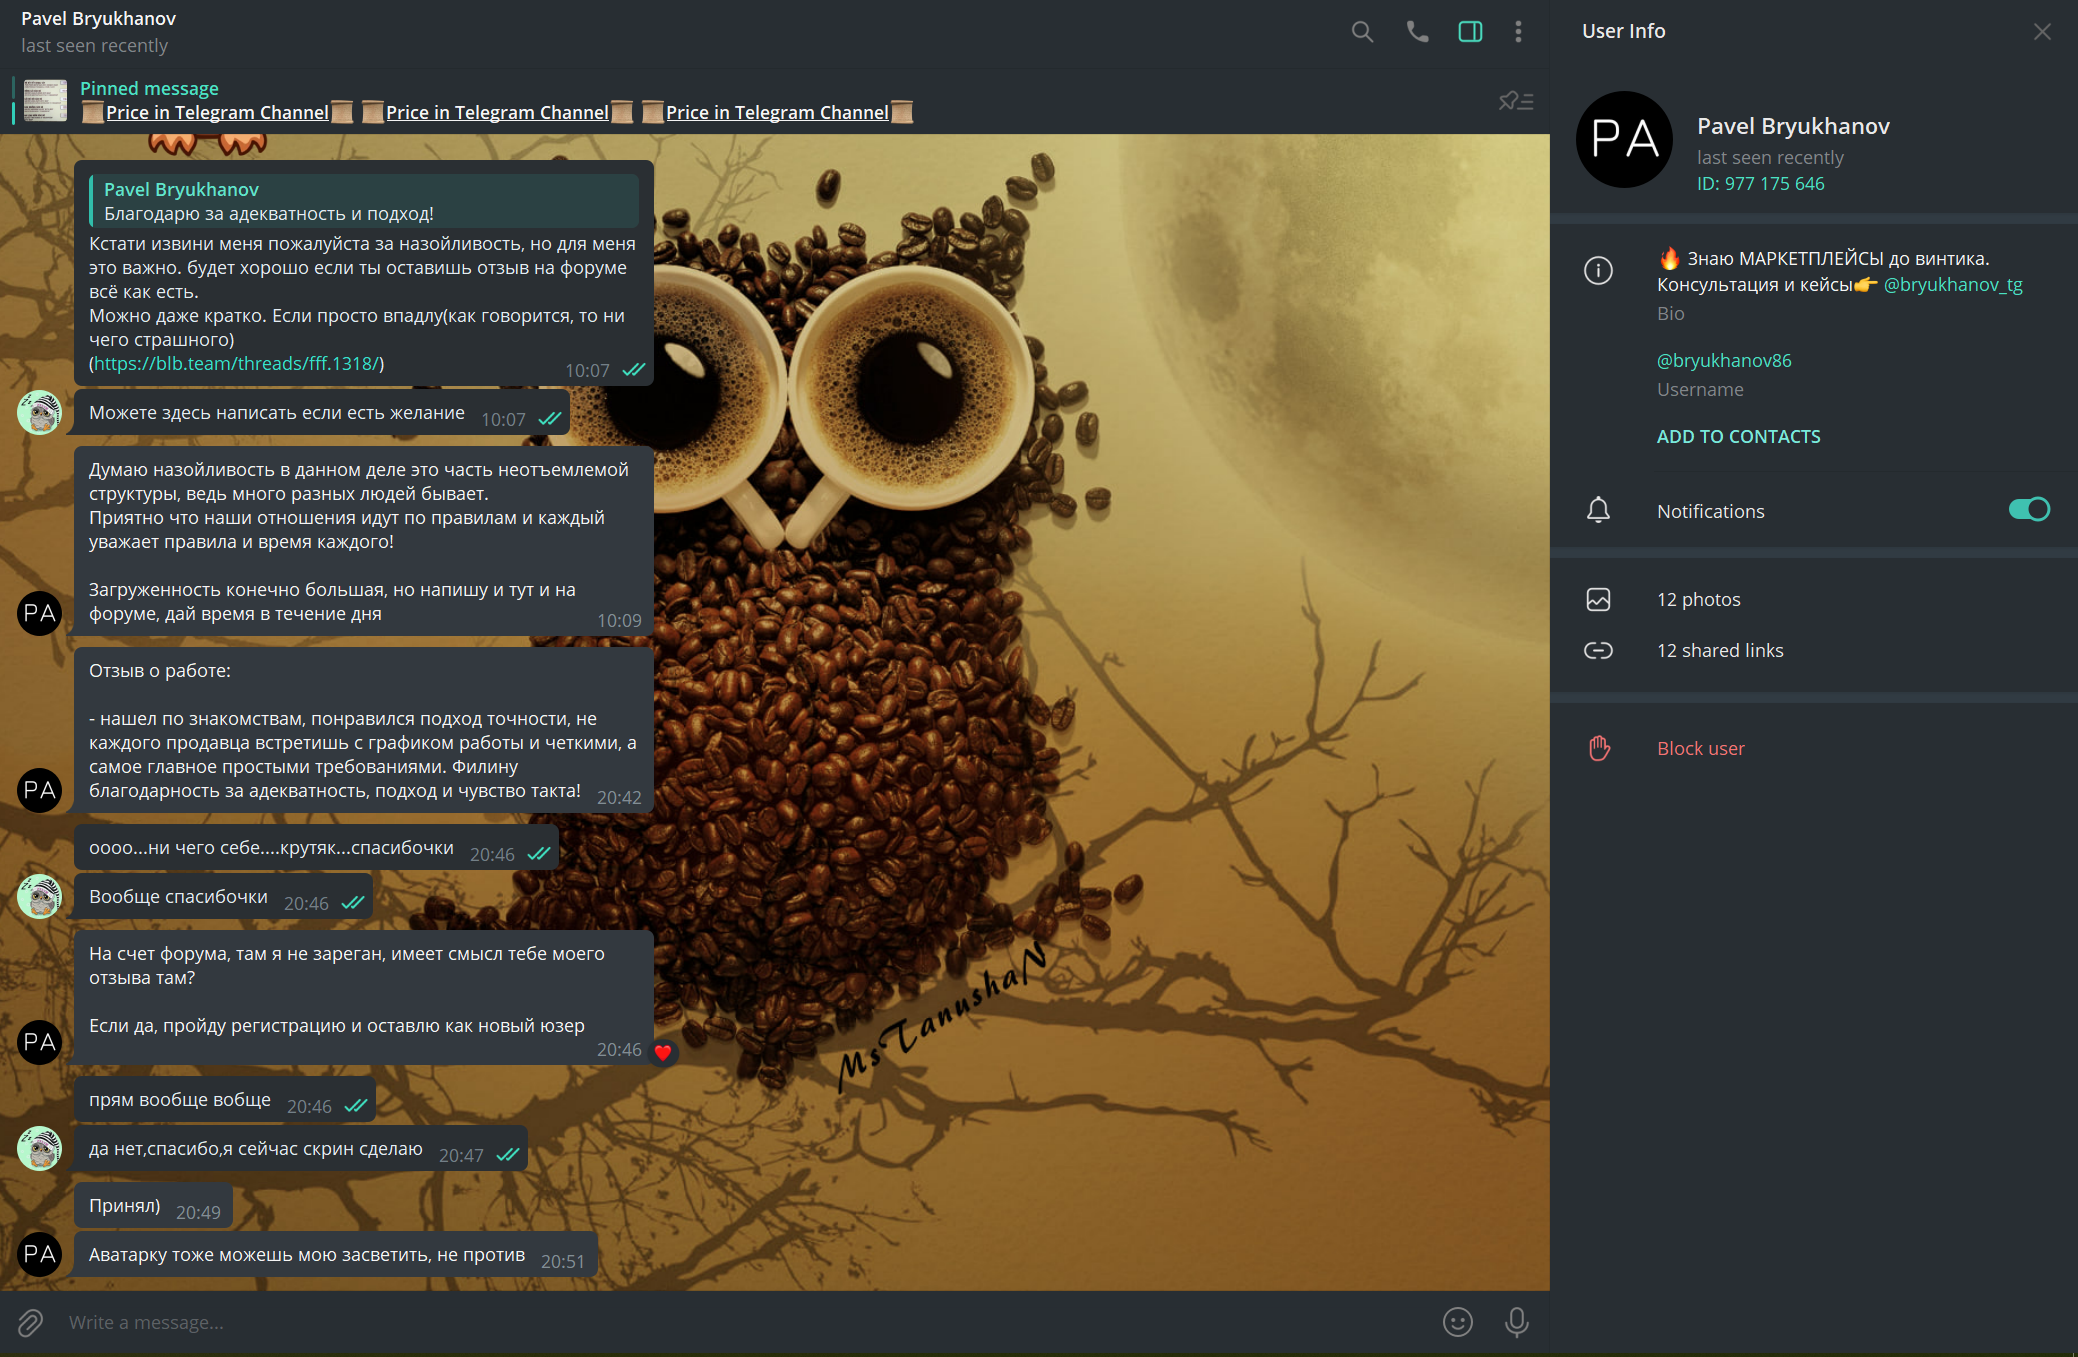
Task: Toggle the right sidebar panel icon
Action: (x=1470, y=32)
